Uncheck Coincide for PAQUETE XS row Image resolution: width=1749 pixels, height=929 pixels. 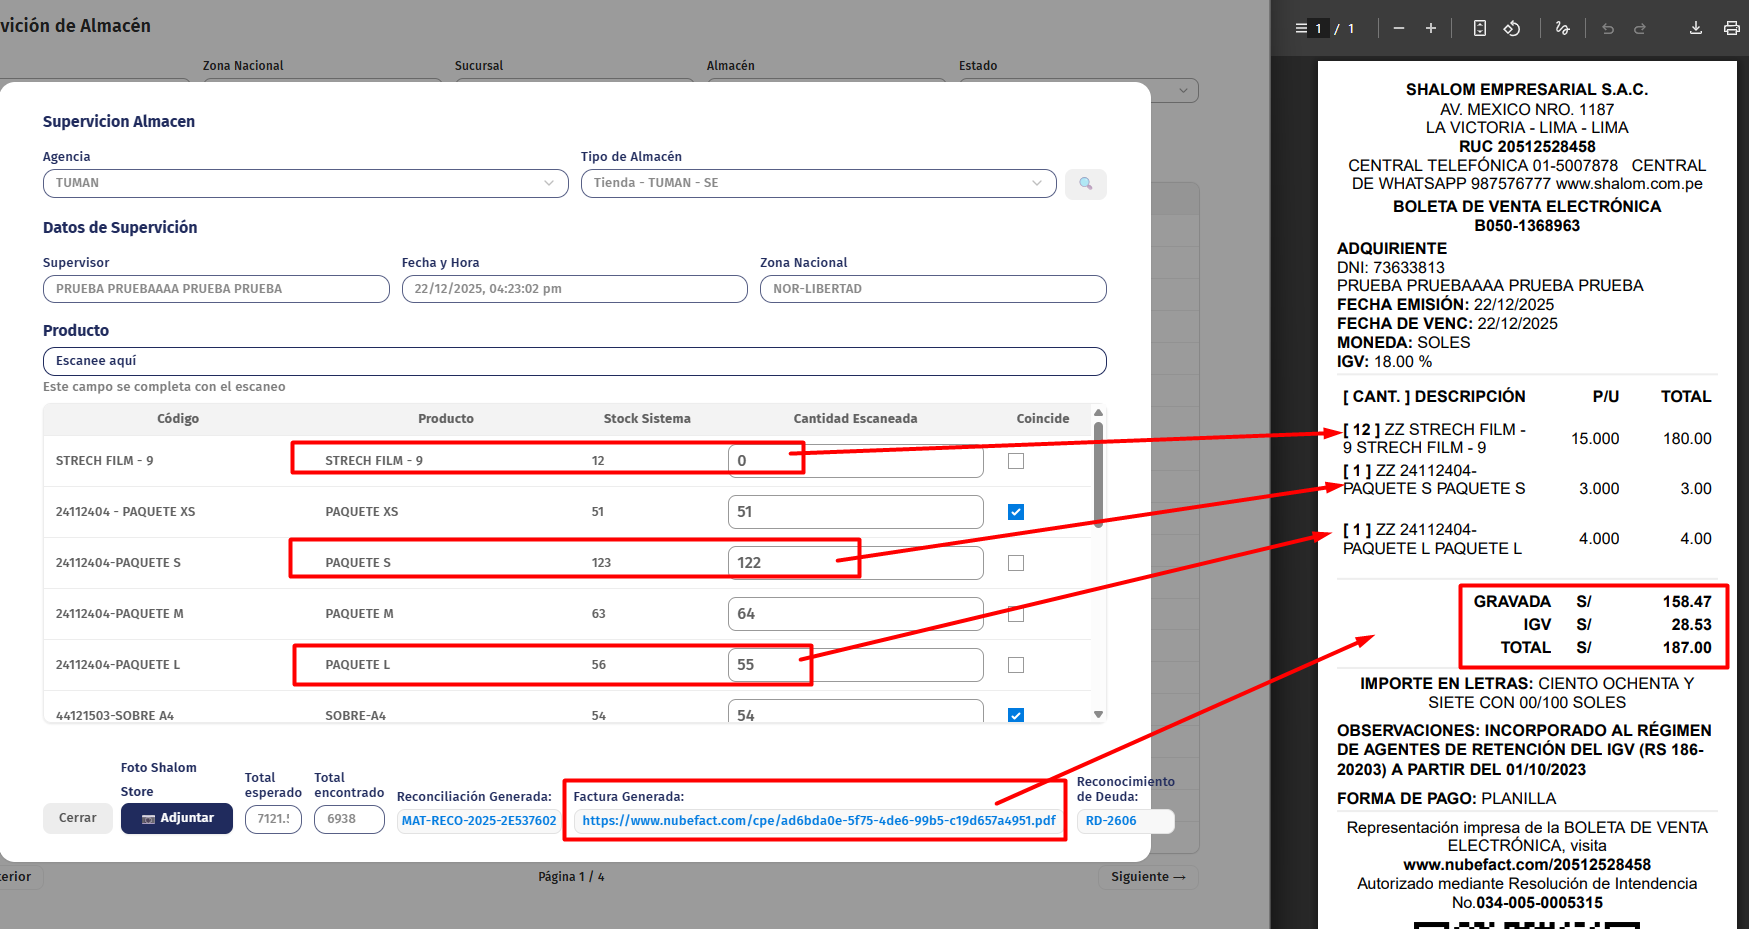[x=1016, y=512]
